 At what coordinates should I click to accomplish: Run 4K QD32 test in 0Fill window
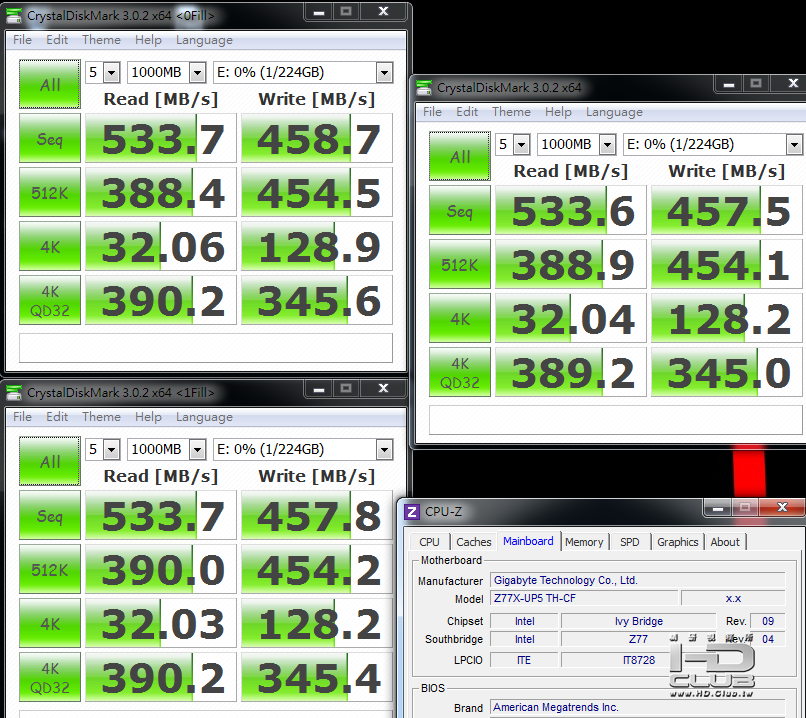point(50,300)
